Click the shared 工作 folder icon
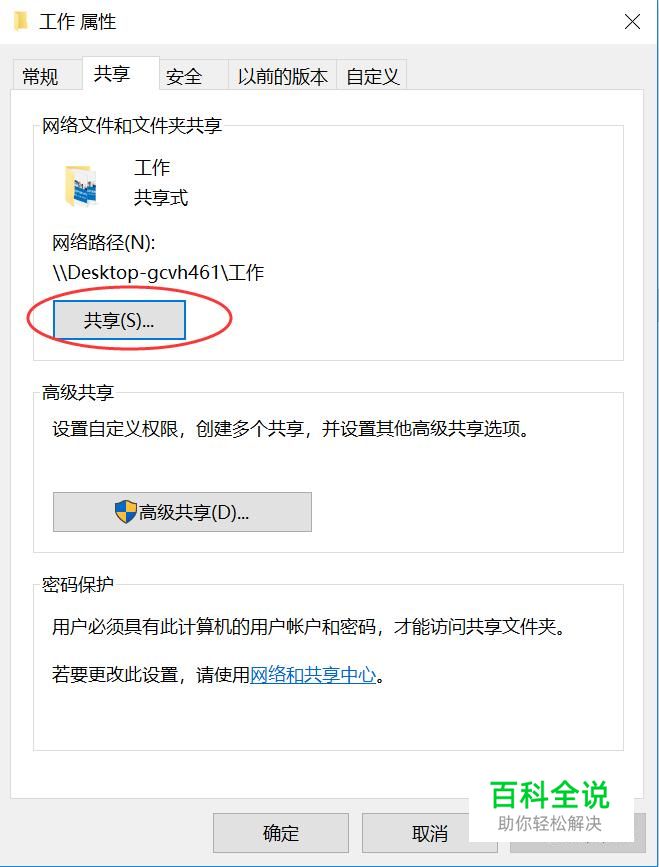Image resolution: width=659 pixels, height=867 pixels. 81,186
